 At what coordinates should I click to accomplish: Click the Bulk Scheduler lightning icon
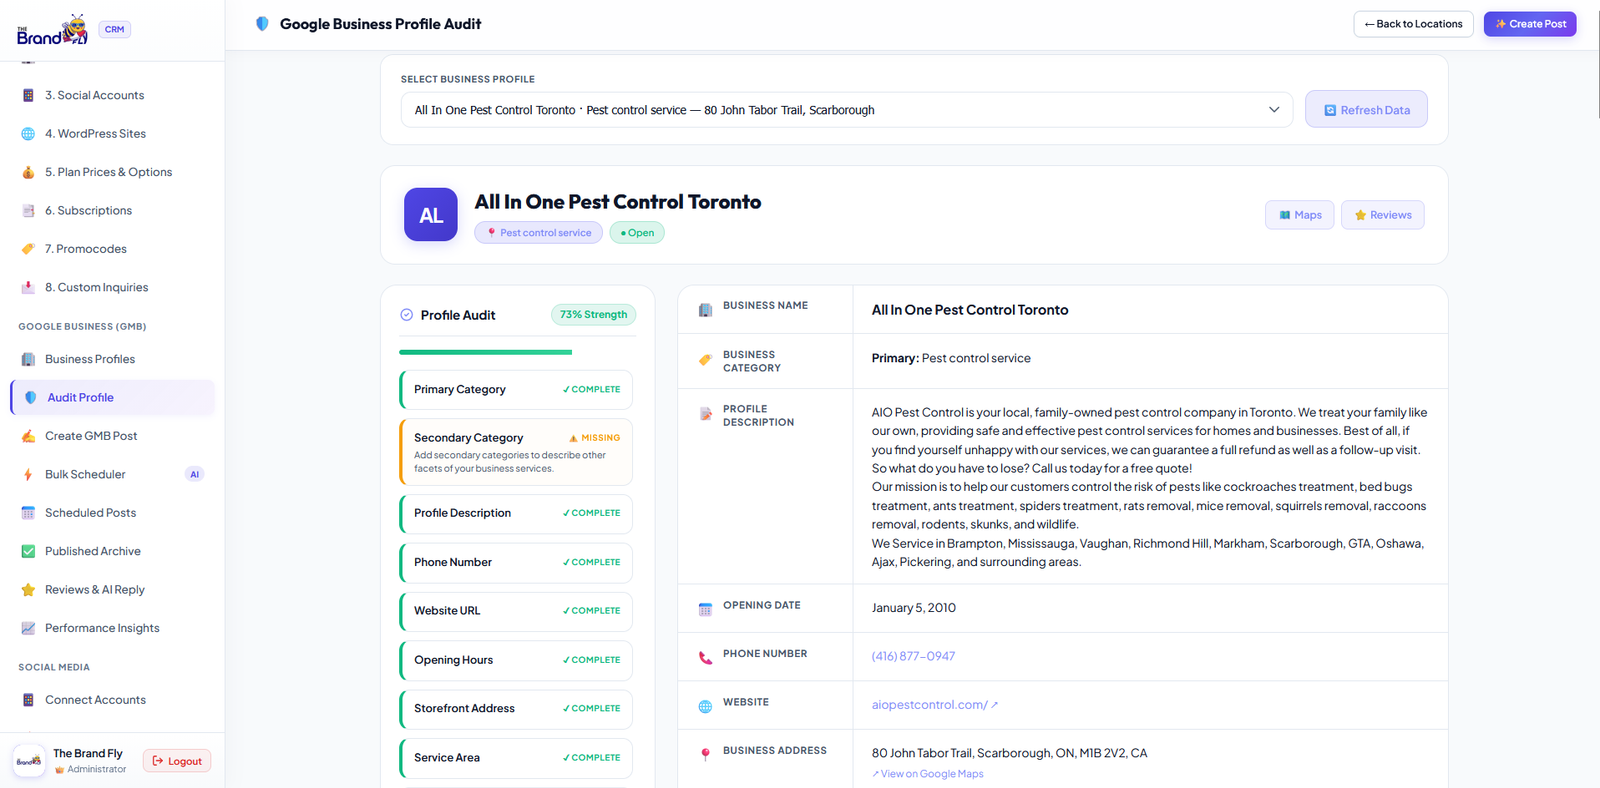click(x=28, y=474)
